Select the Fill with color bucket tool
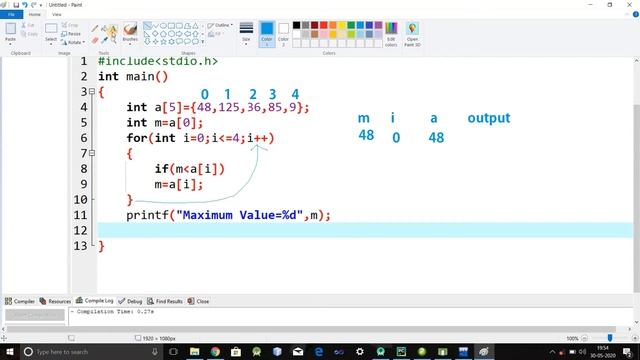The width and height of the screenshot is (640, 360). click(104, 29)
